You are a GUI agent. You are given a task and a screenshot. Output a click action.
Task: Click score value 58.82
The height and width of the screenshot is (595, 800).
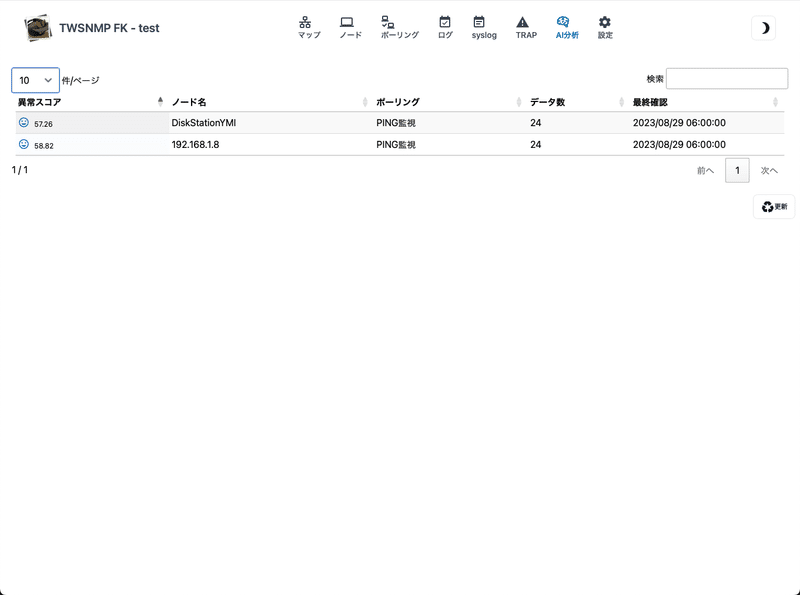[44, 146]
